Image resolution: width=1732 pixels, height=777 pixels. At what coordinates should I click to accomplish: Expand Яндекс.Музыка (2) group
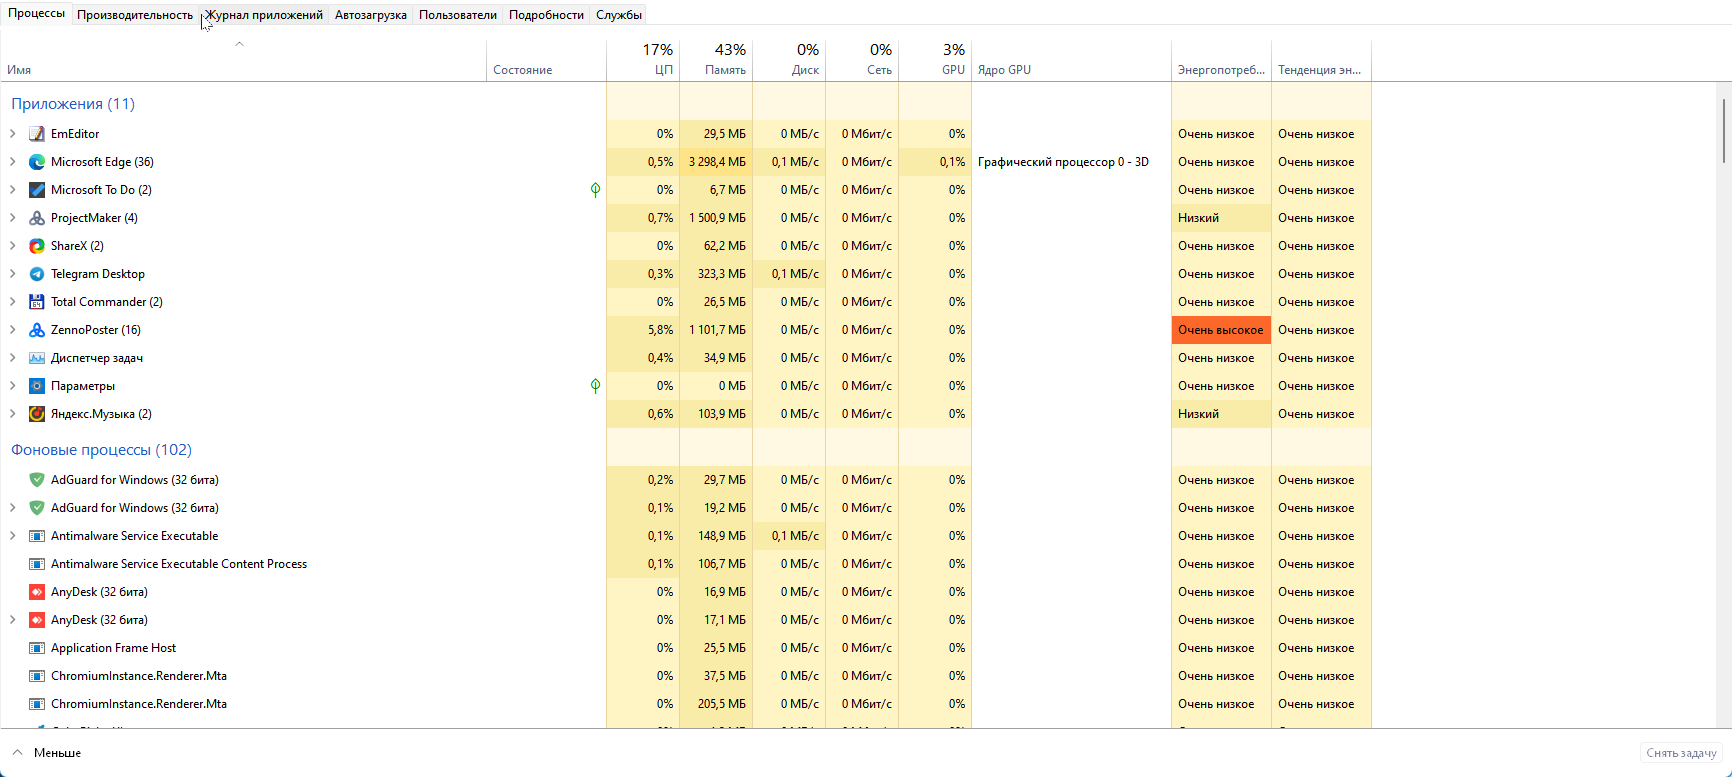[12, 414]
